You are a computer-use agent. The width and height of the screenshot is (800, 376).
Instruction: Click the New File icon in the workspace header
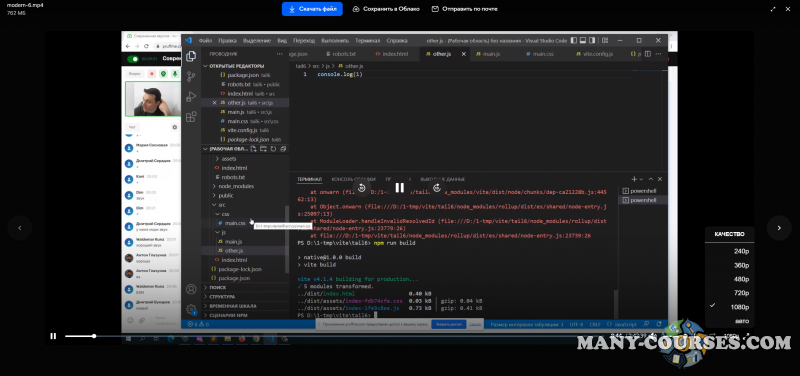pos(253,149)
